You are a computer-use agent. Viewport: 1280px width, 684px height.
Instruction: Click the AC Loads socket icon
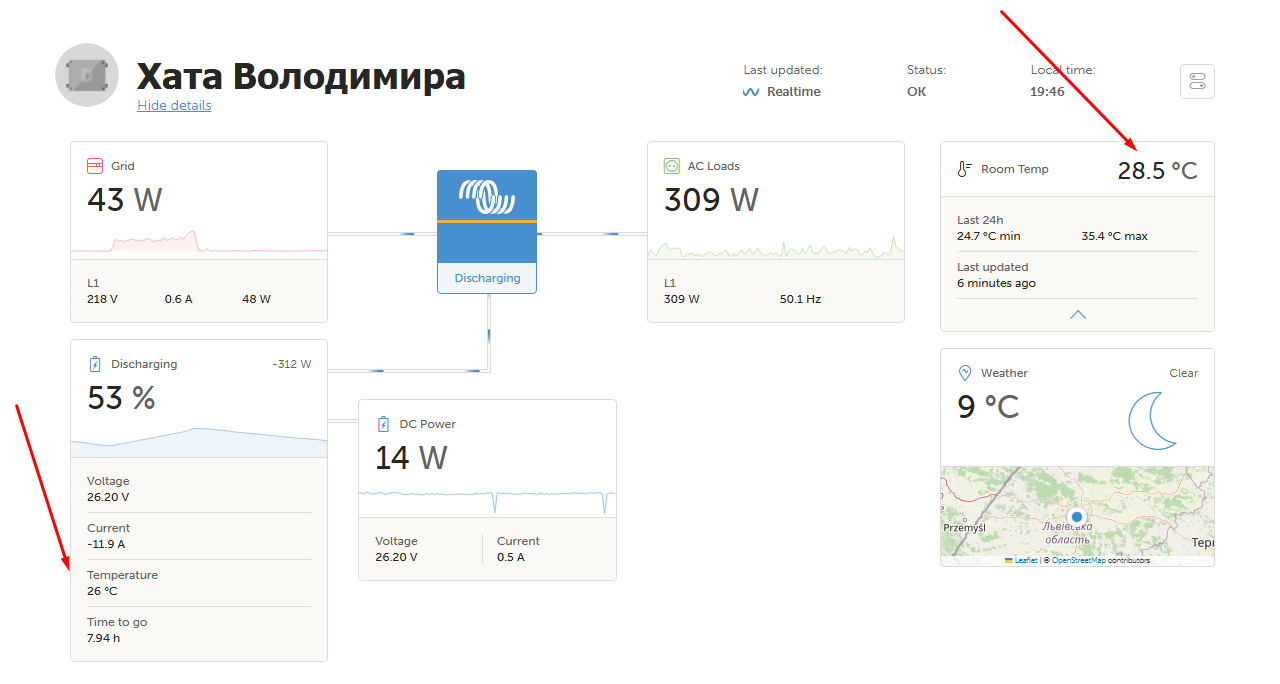click(672, 166)
